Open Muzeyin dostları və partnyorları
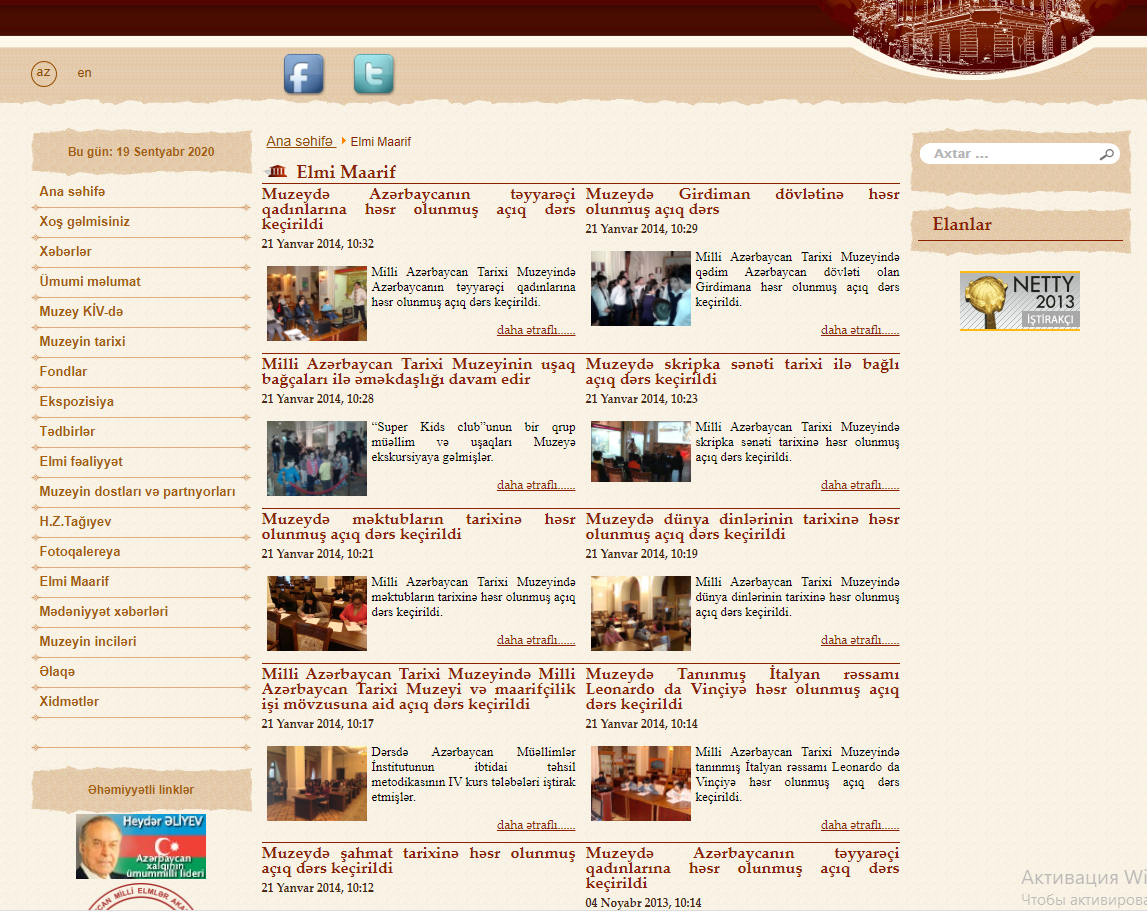Viewport: 1147px width, 916px height. point(138,492)
